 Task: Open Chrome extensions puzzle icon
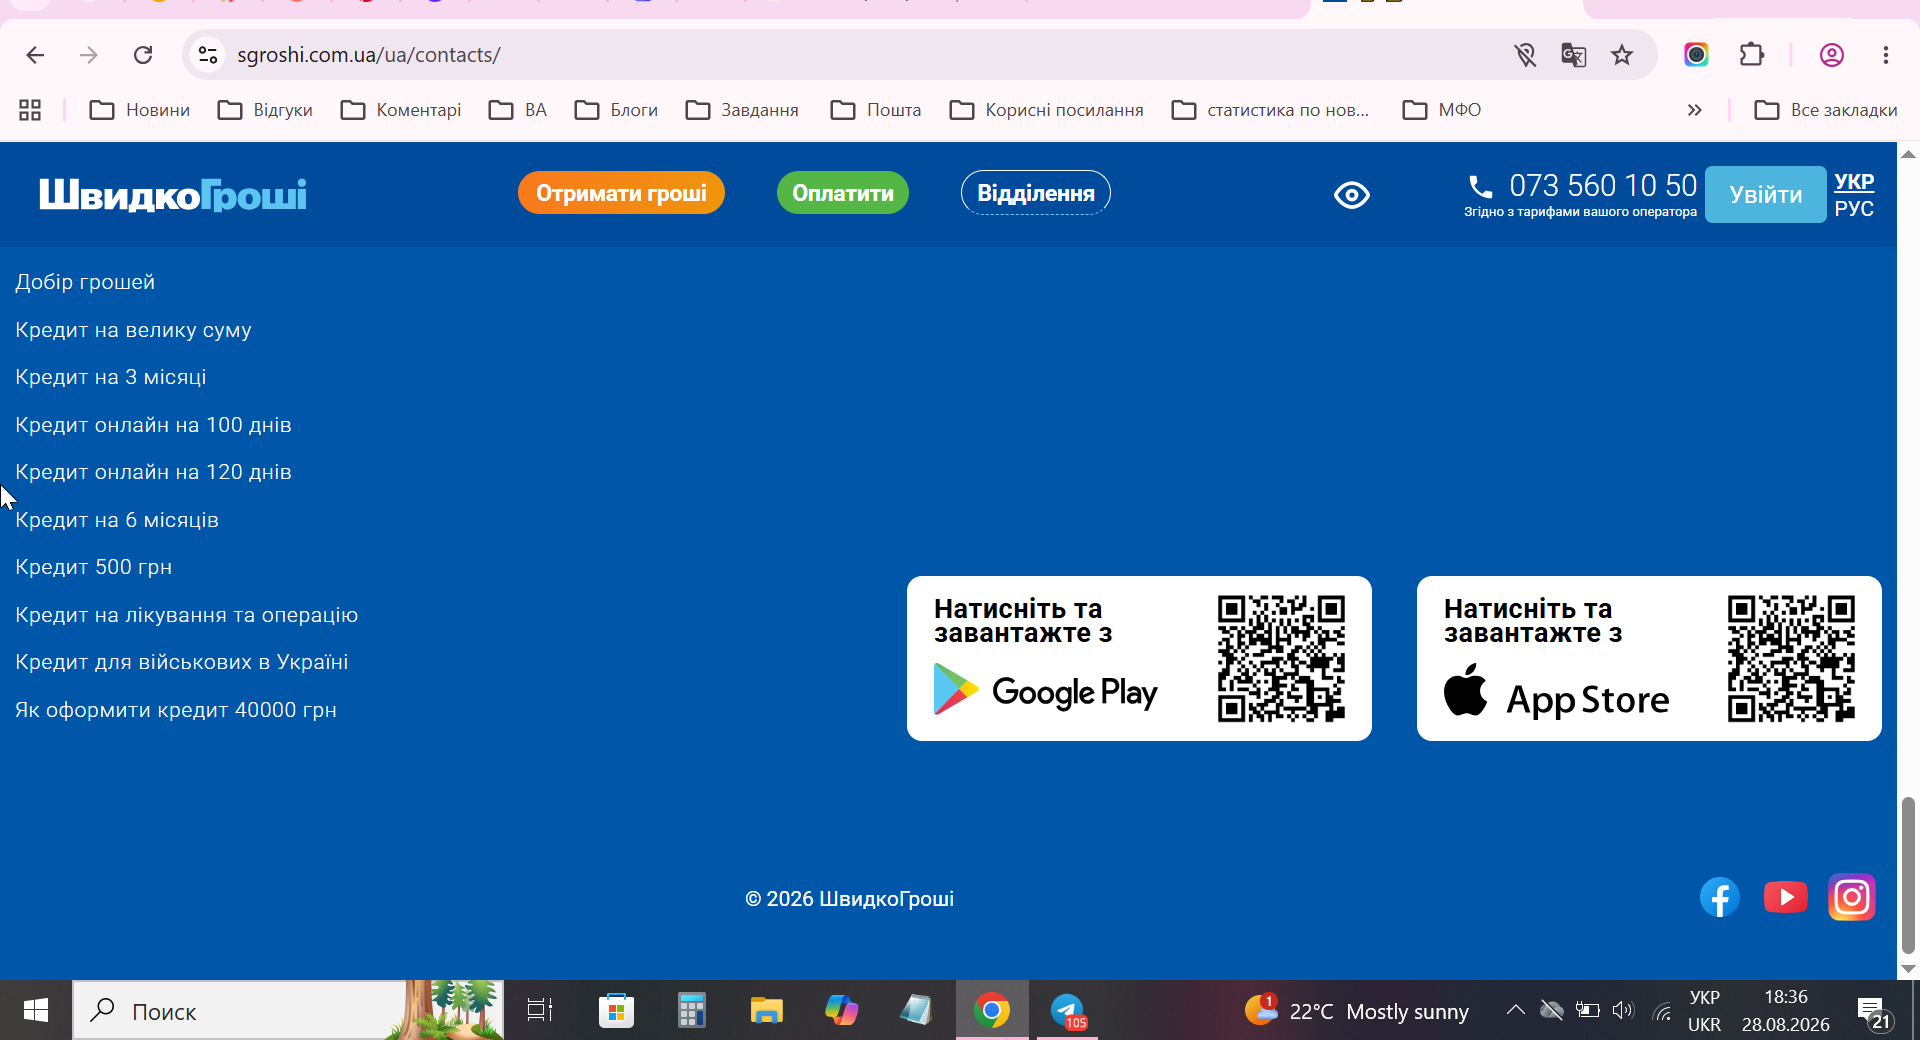click(x=1752, y=55)
